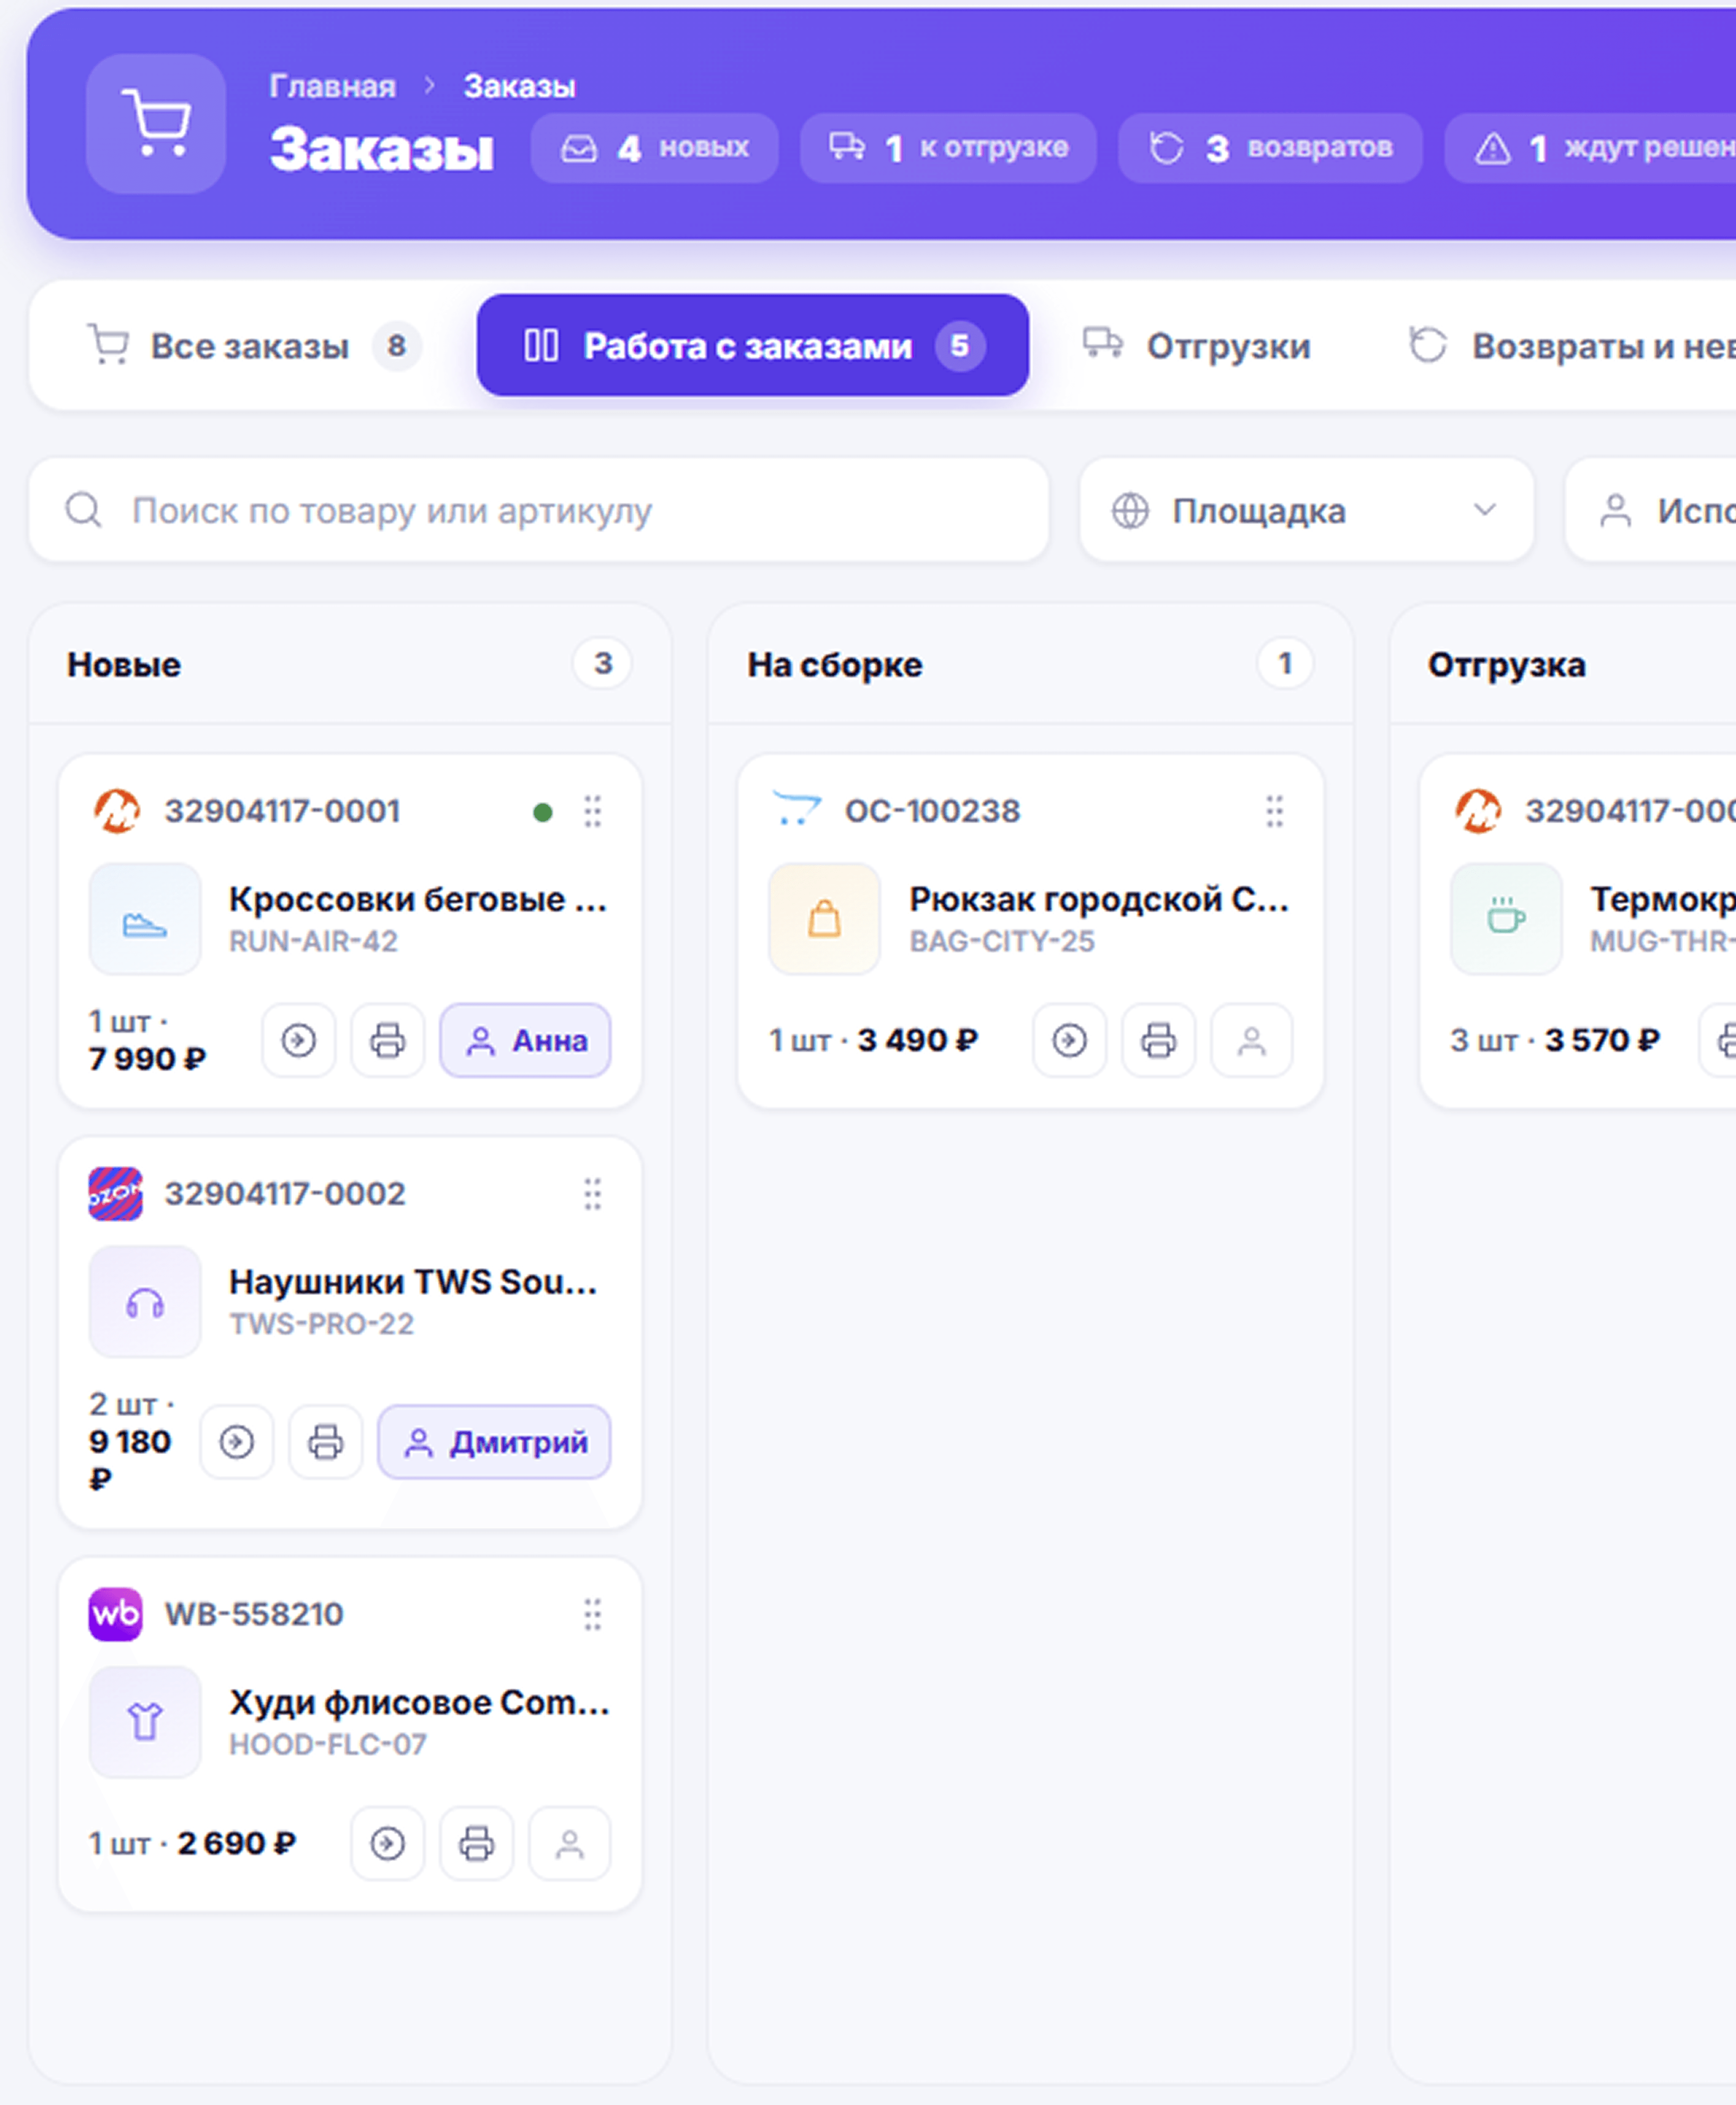Click hoodie thumbnail for HOOD-FLC-07

(x=145, y=1723)
